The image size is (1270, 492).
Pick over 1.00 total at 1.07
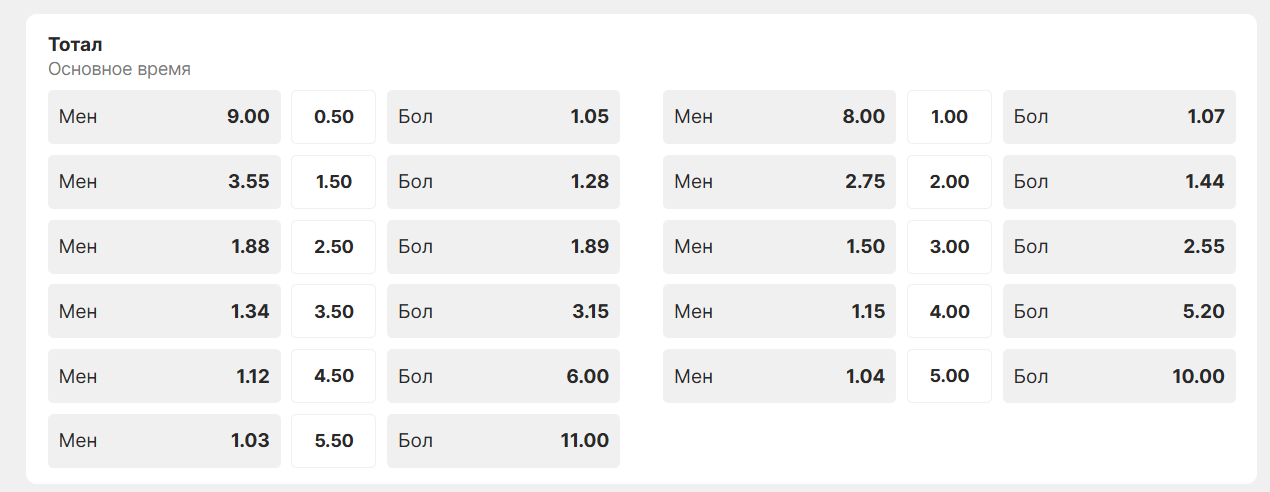click(1119, 117)
